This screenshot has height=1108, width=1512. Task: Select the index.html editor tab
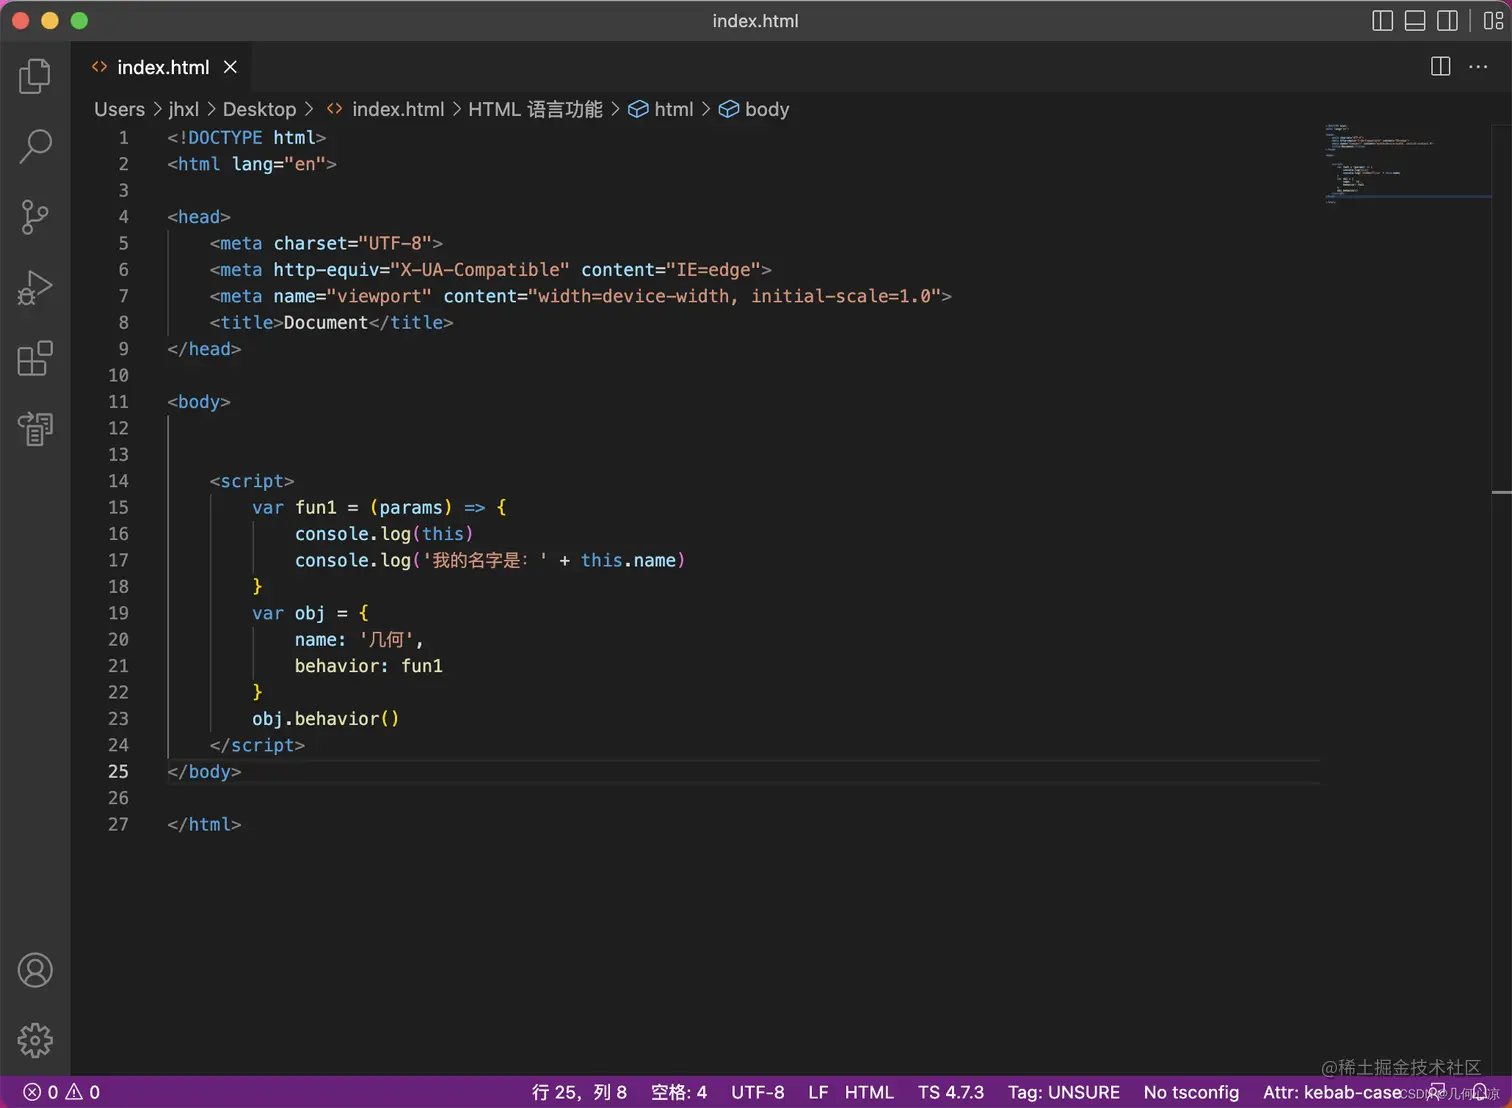click(x=163, y=67)
